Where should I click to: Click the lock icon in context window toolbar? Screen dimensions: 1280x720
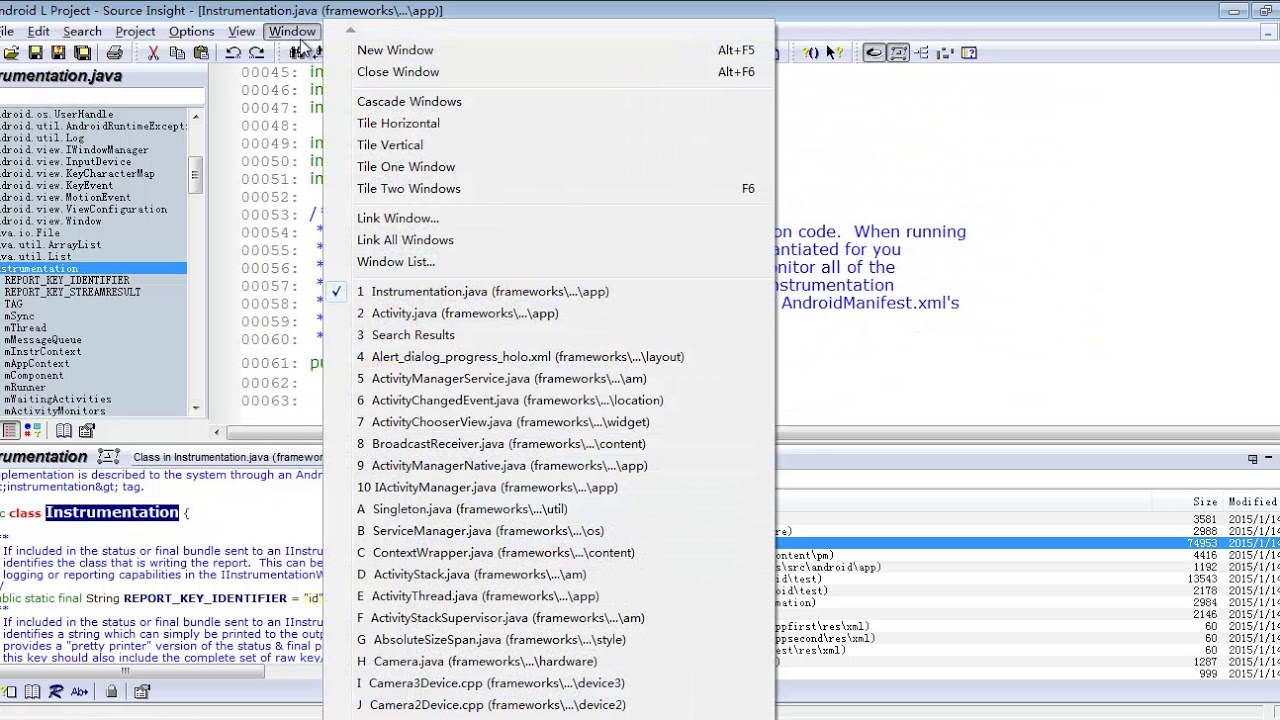click(111, 691)
